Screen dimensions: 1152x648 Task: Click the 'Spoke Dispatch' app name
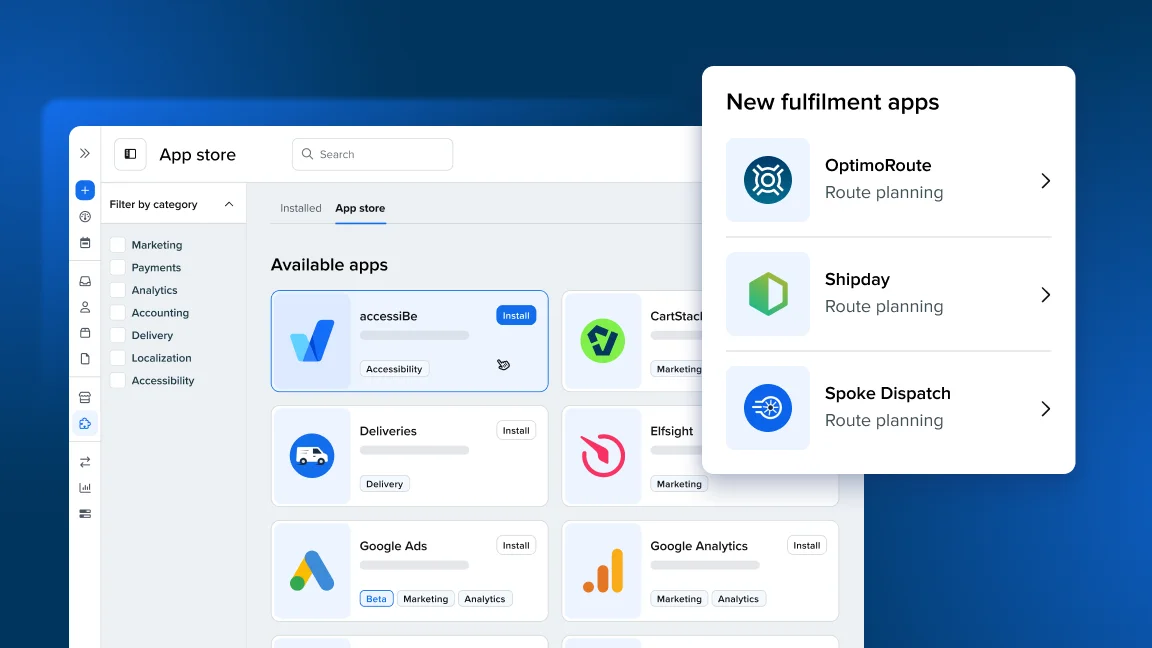click(x=888, y=393)
